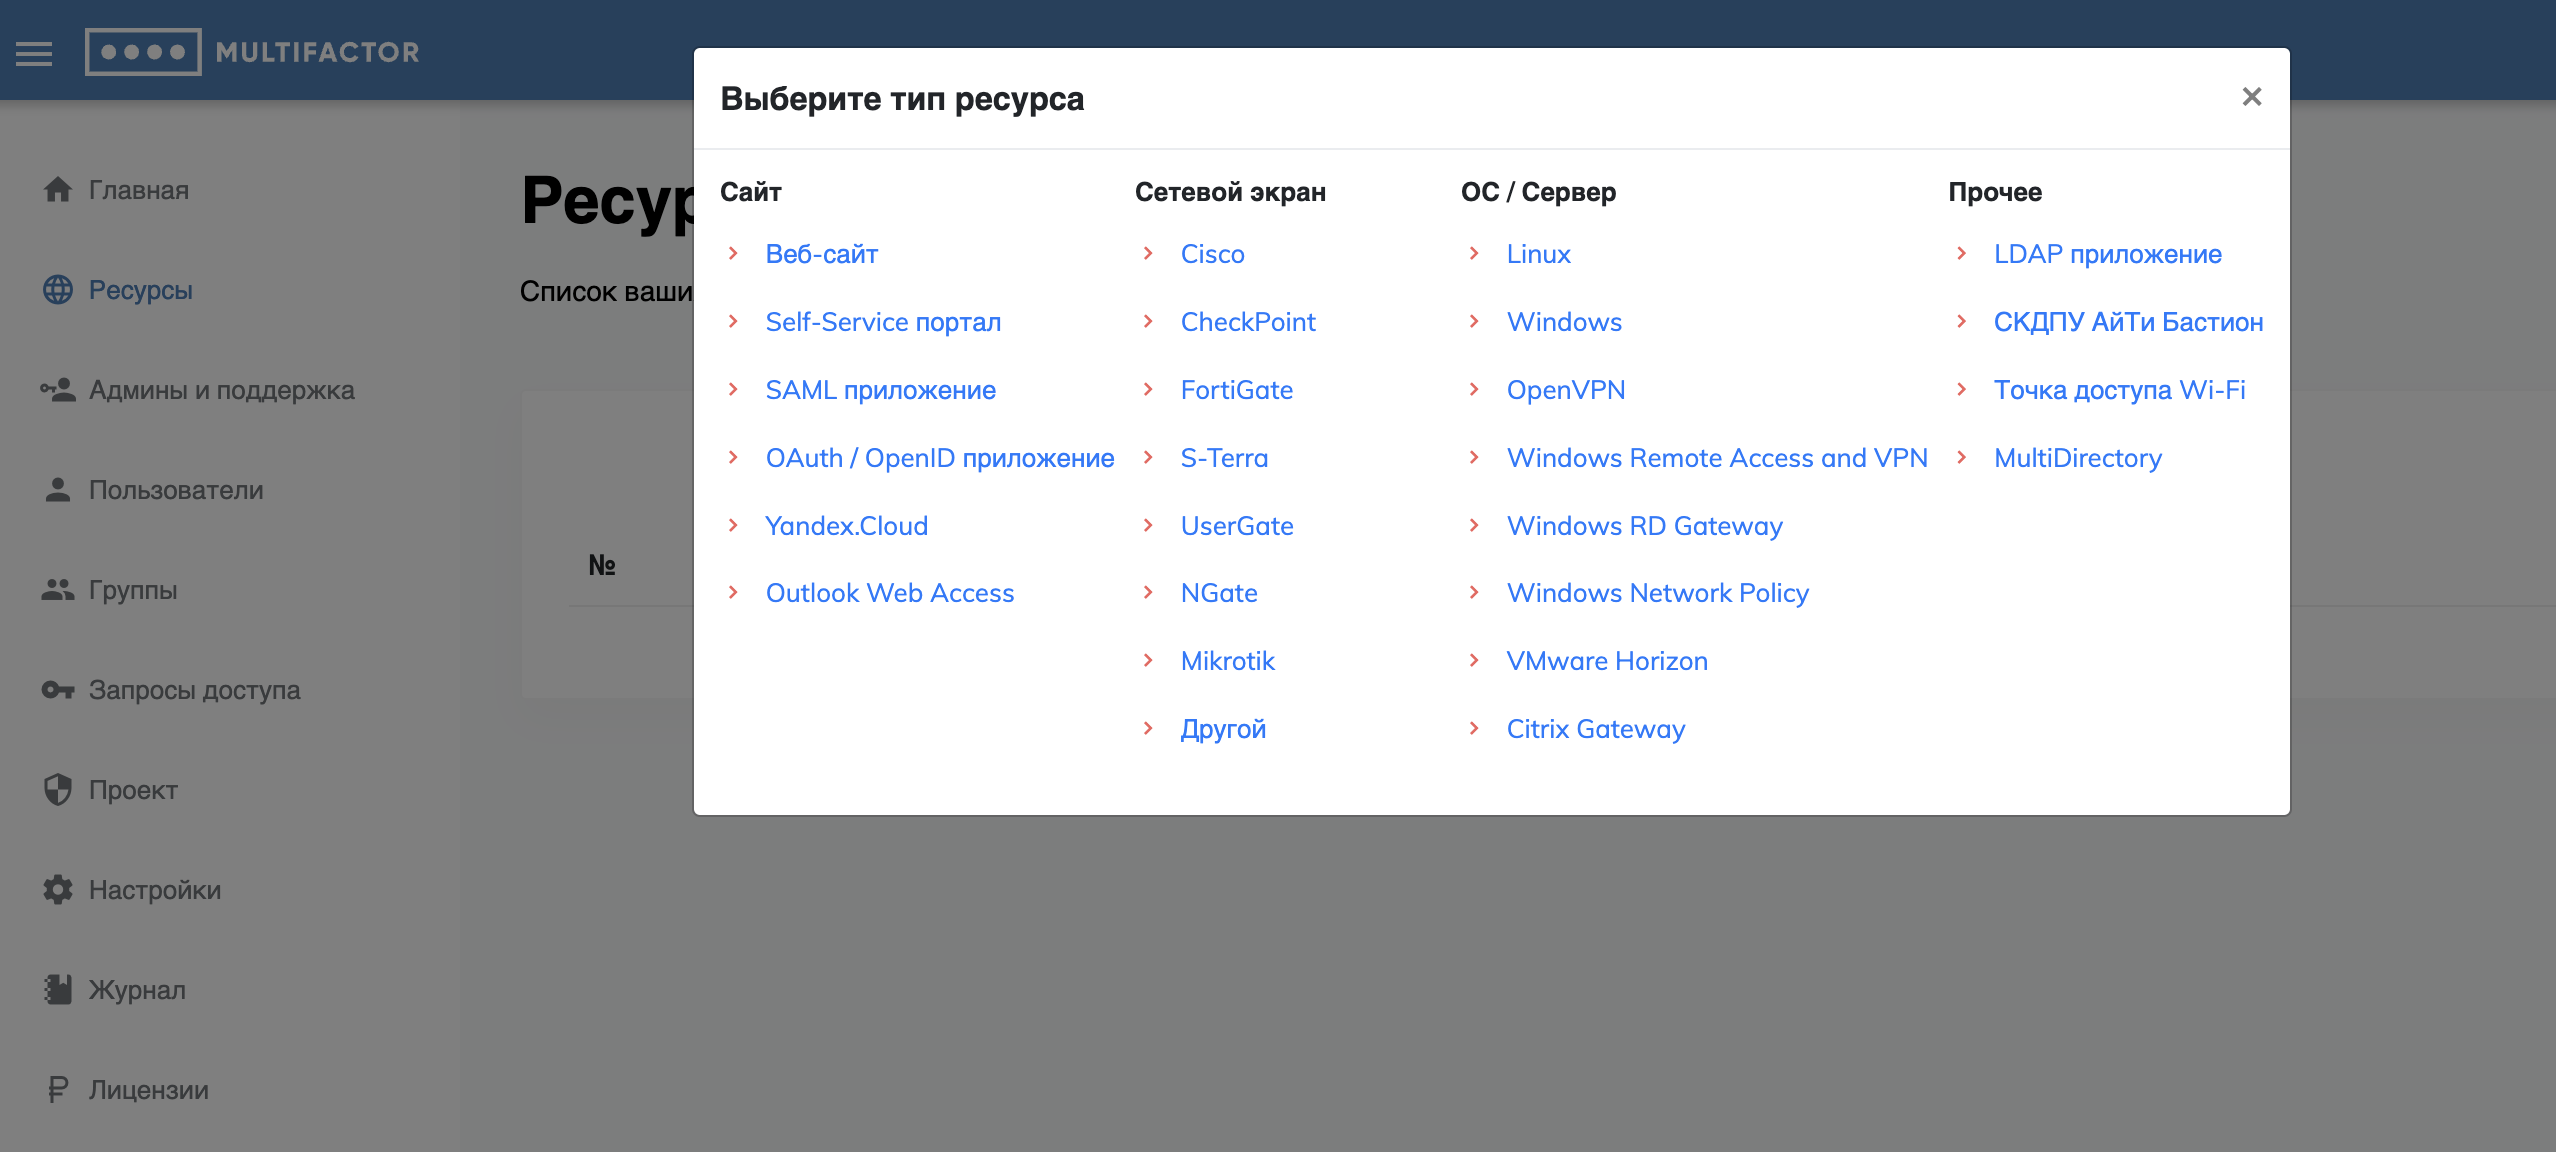
Task: Click the journal book icon beside Журнал
Action: pos(58,990)
